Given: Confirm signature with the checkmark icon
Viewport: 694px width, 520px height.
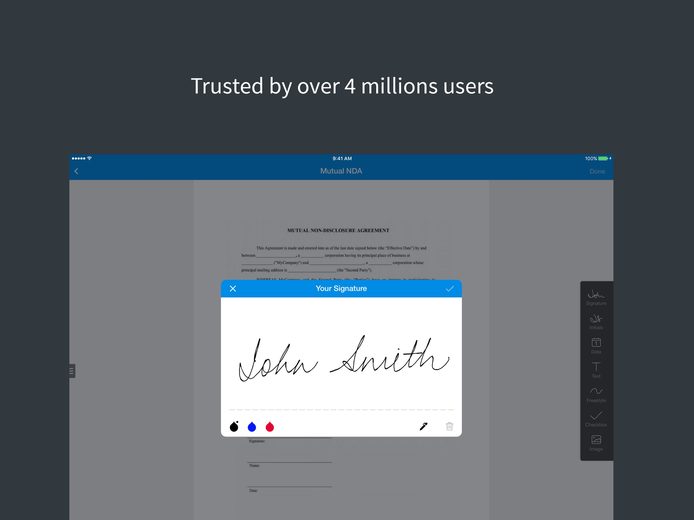Looking at the screenshot, I should tap(450, 289).
